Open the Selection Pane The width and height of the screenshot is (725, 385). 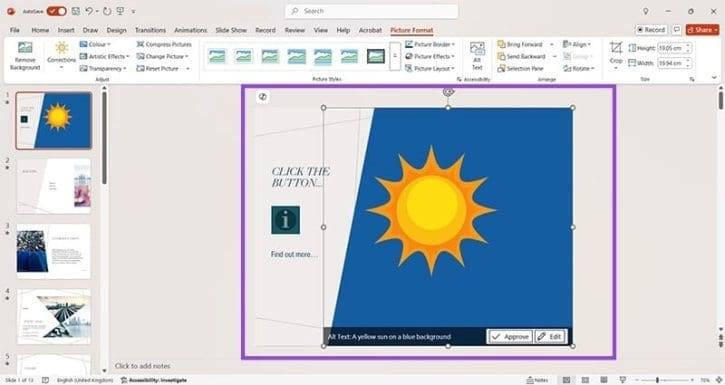click(x=520, y=68)
